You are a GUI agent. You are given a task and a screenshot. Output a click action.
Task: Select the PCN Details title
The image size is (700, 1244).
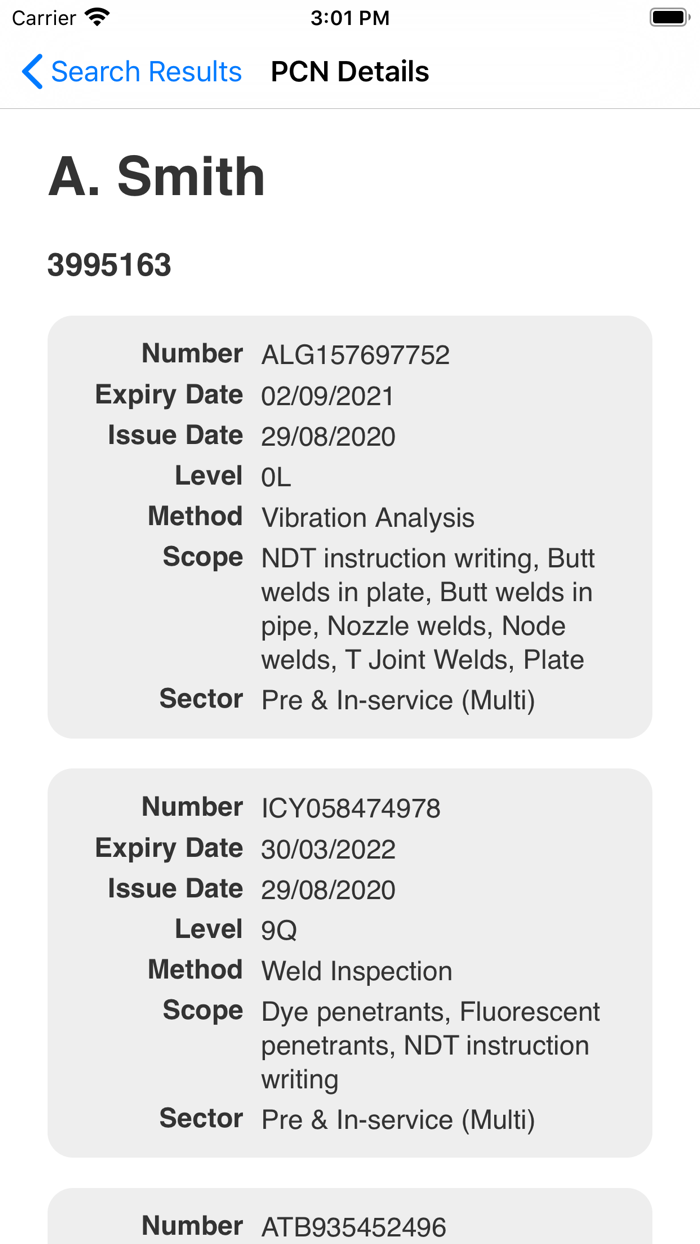[349, 72]
